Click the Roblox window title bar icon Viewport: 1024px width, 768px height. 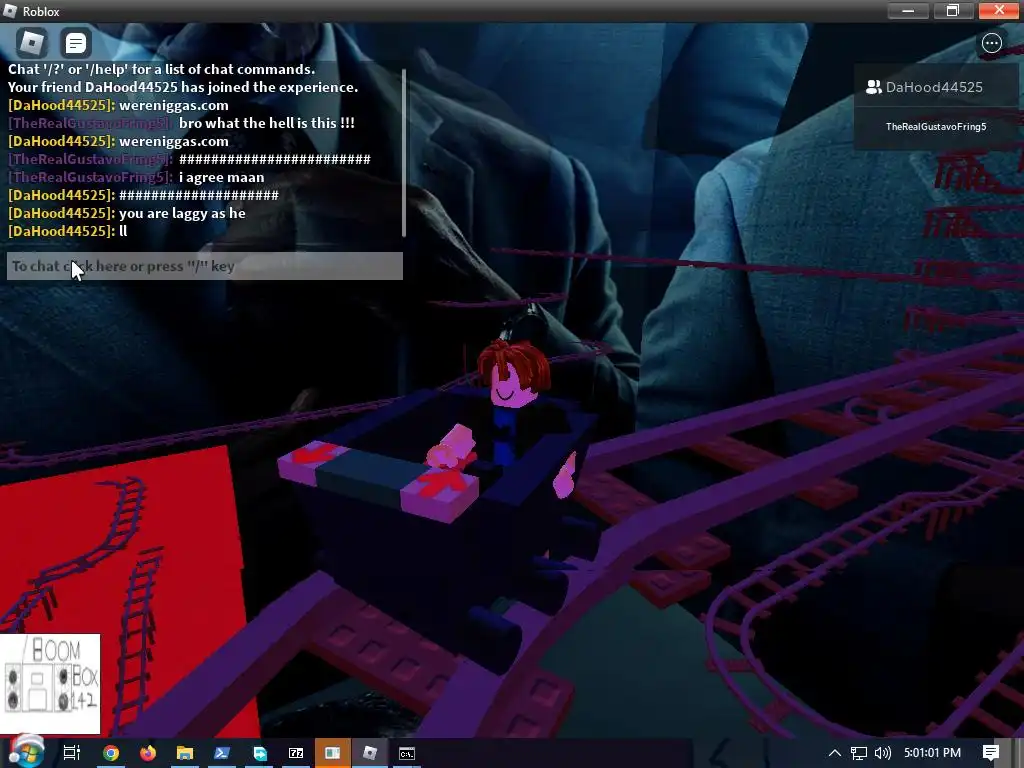[x=10, y=11]
